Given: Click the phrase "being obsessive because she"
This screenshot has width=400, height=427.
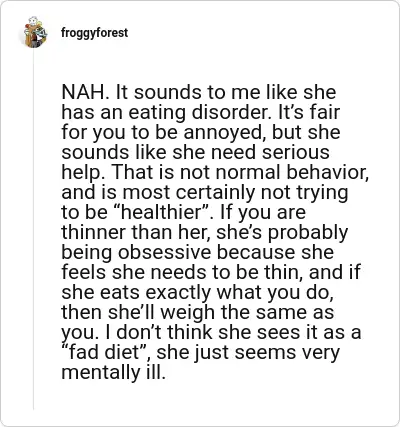Looking at the screenshot, I should [x=198, y=252].
